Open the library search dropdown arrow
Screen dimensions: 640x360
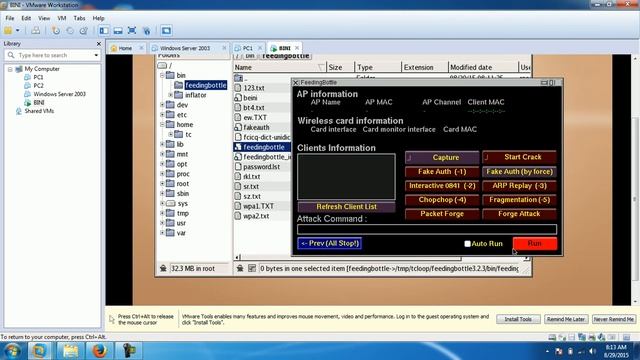(x=96, y=55)
